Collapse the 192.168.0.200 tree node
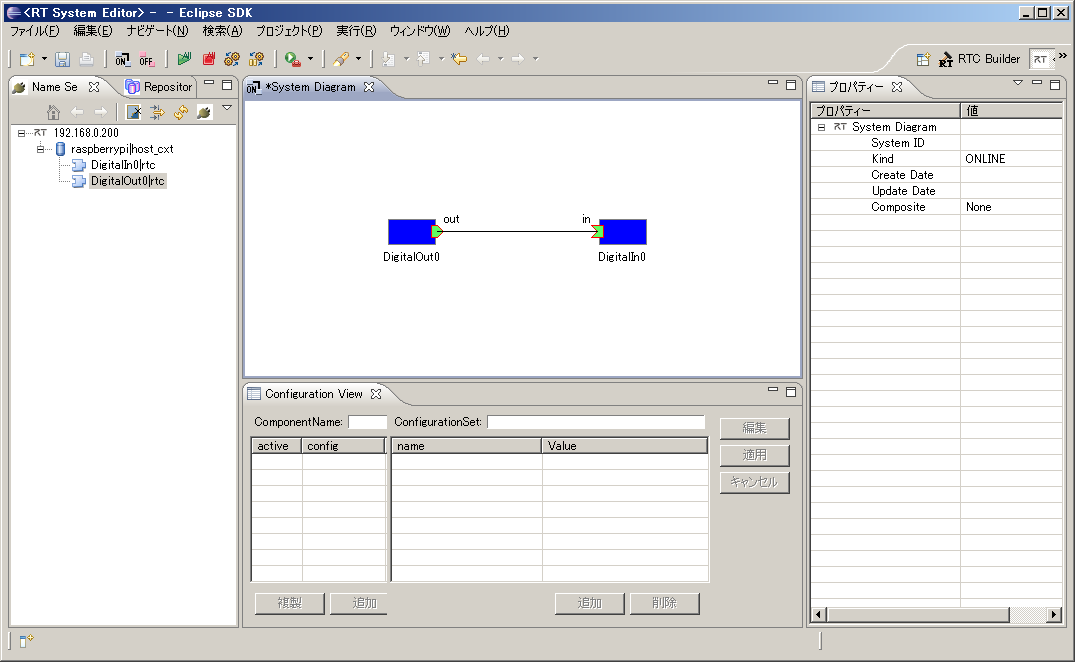This screenshot has height=662, width=1075. pos(21,133)
